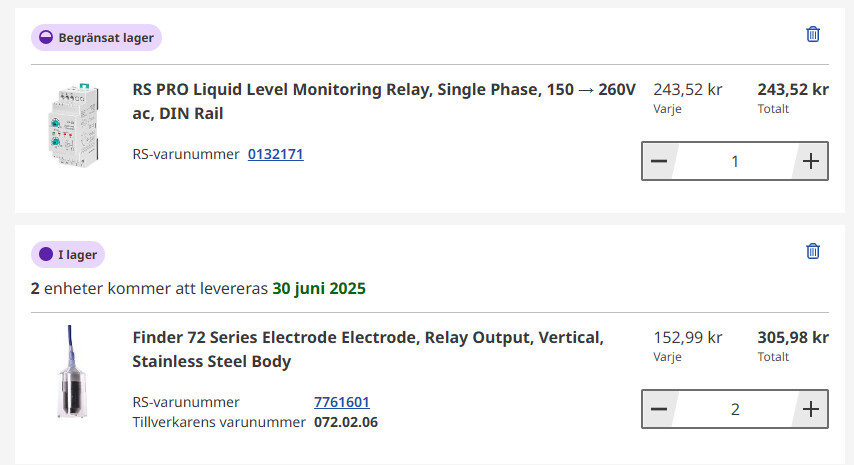Edit the relay quantity field showing 1
The image size is (854, 465).
coord(735,161)
